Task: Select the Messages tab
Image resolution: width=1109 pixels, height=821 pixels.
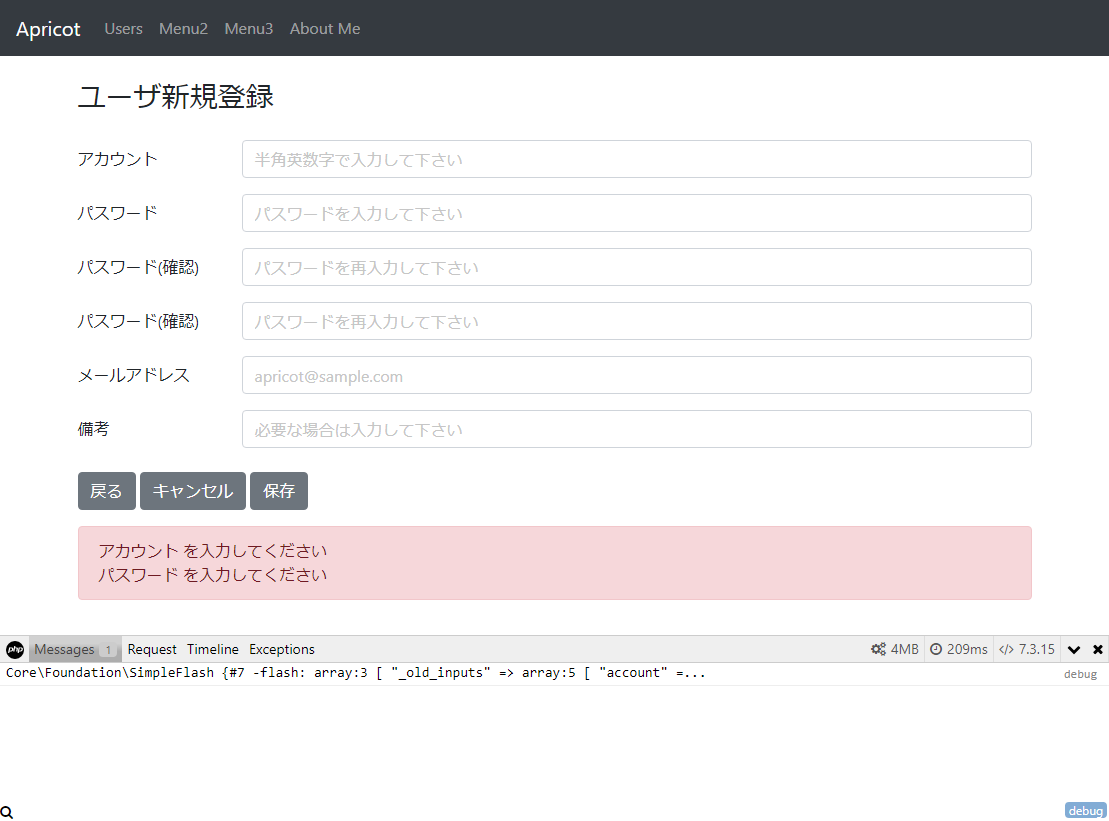Action: coord(74,650)
